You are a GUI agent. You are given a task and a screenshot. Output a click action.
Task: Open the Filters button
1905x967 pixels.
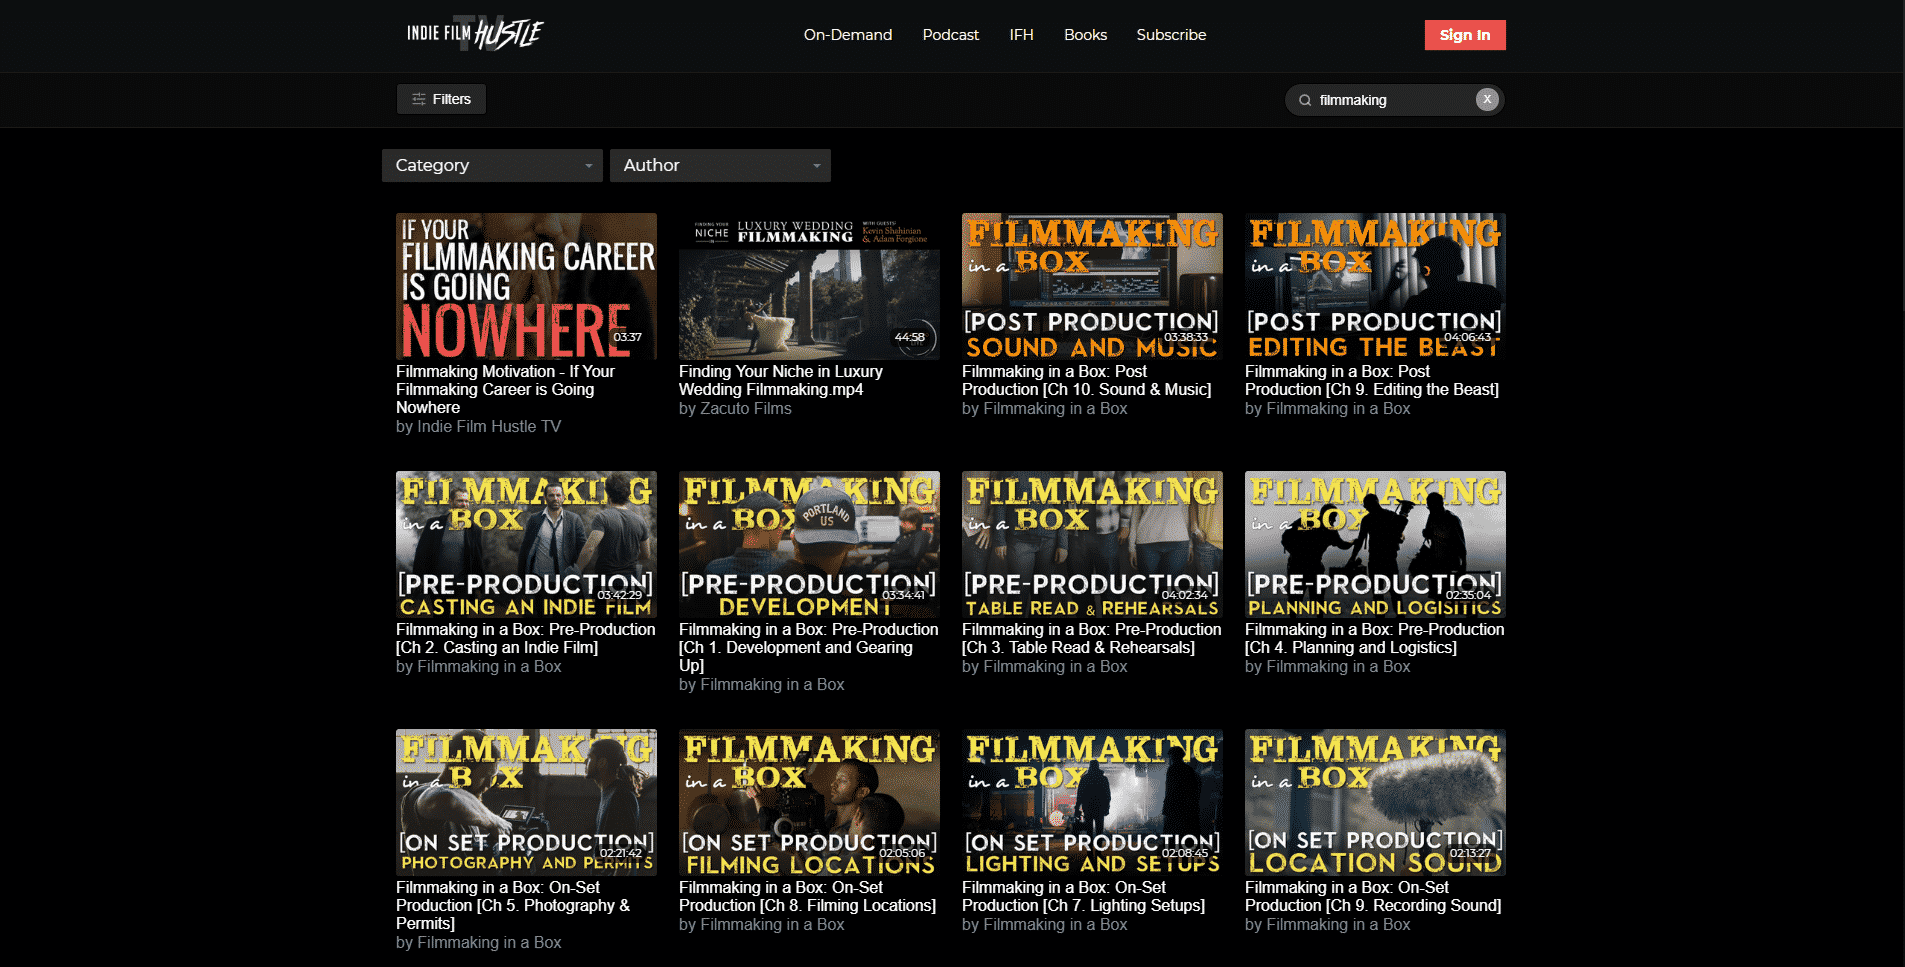441,99
